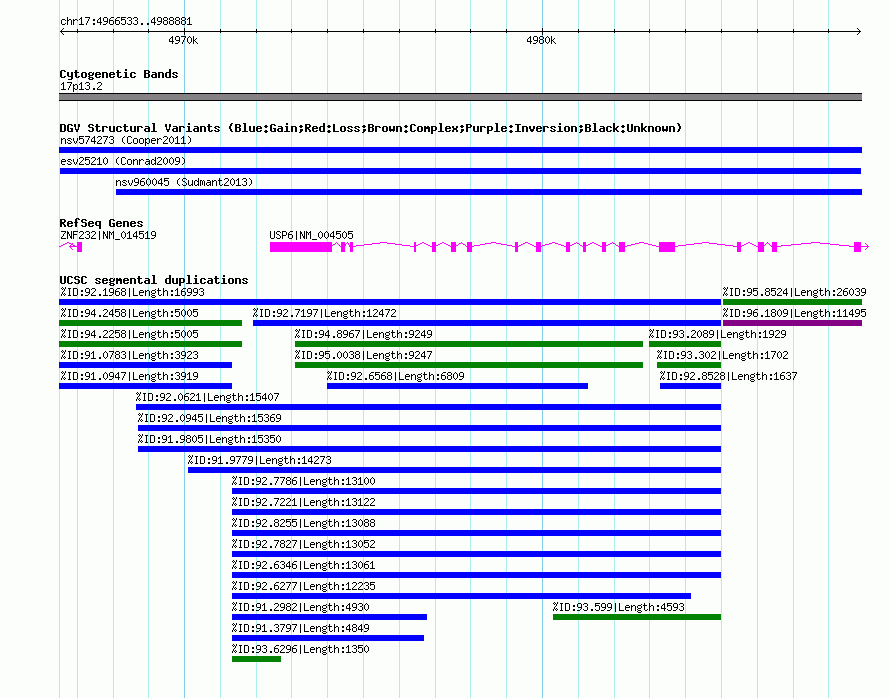Click the blue gain bar under esv25210
Image resolution: width=890 pixels, height=698 pixels.
(x=460, y=171)
